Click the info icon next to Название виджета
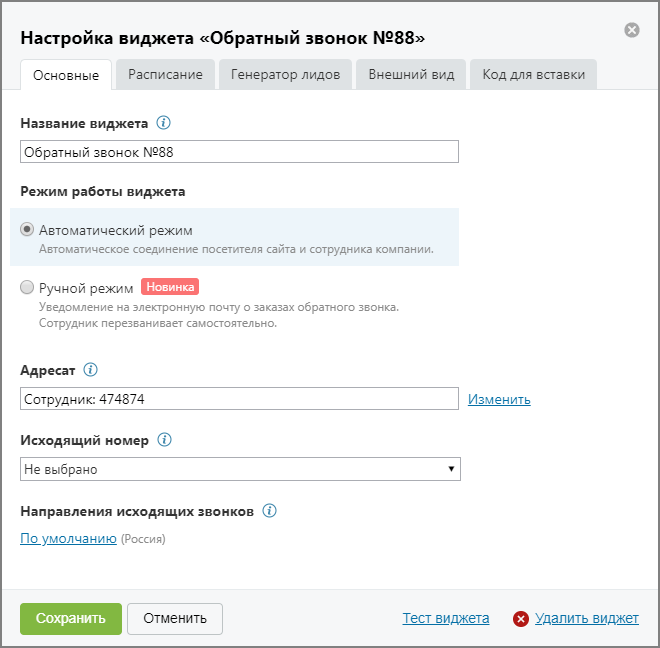The height and width of the screenshot is (648, 660). (x=163, y=123)
